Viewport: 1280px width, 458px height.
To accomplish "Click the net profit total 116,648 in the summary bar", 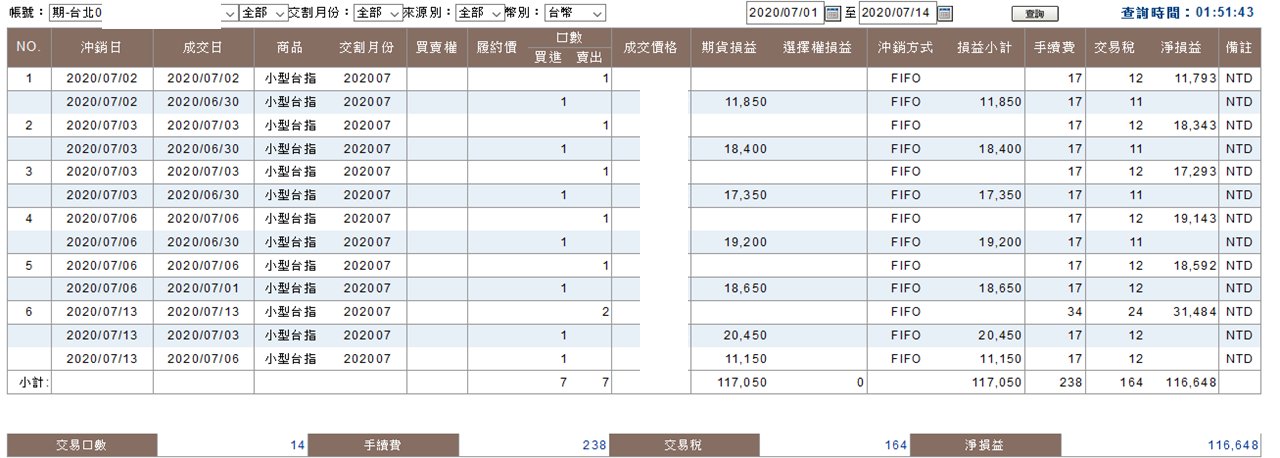I will 1234,445.
